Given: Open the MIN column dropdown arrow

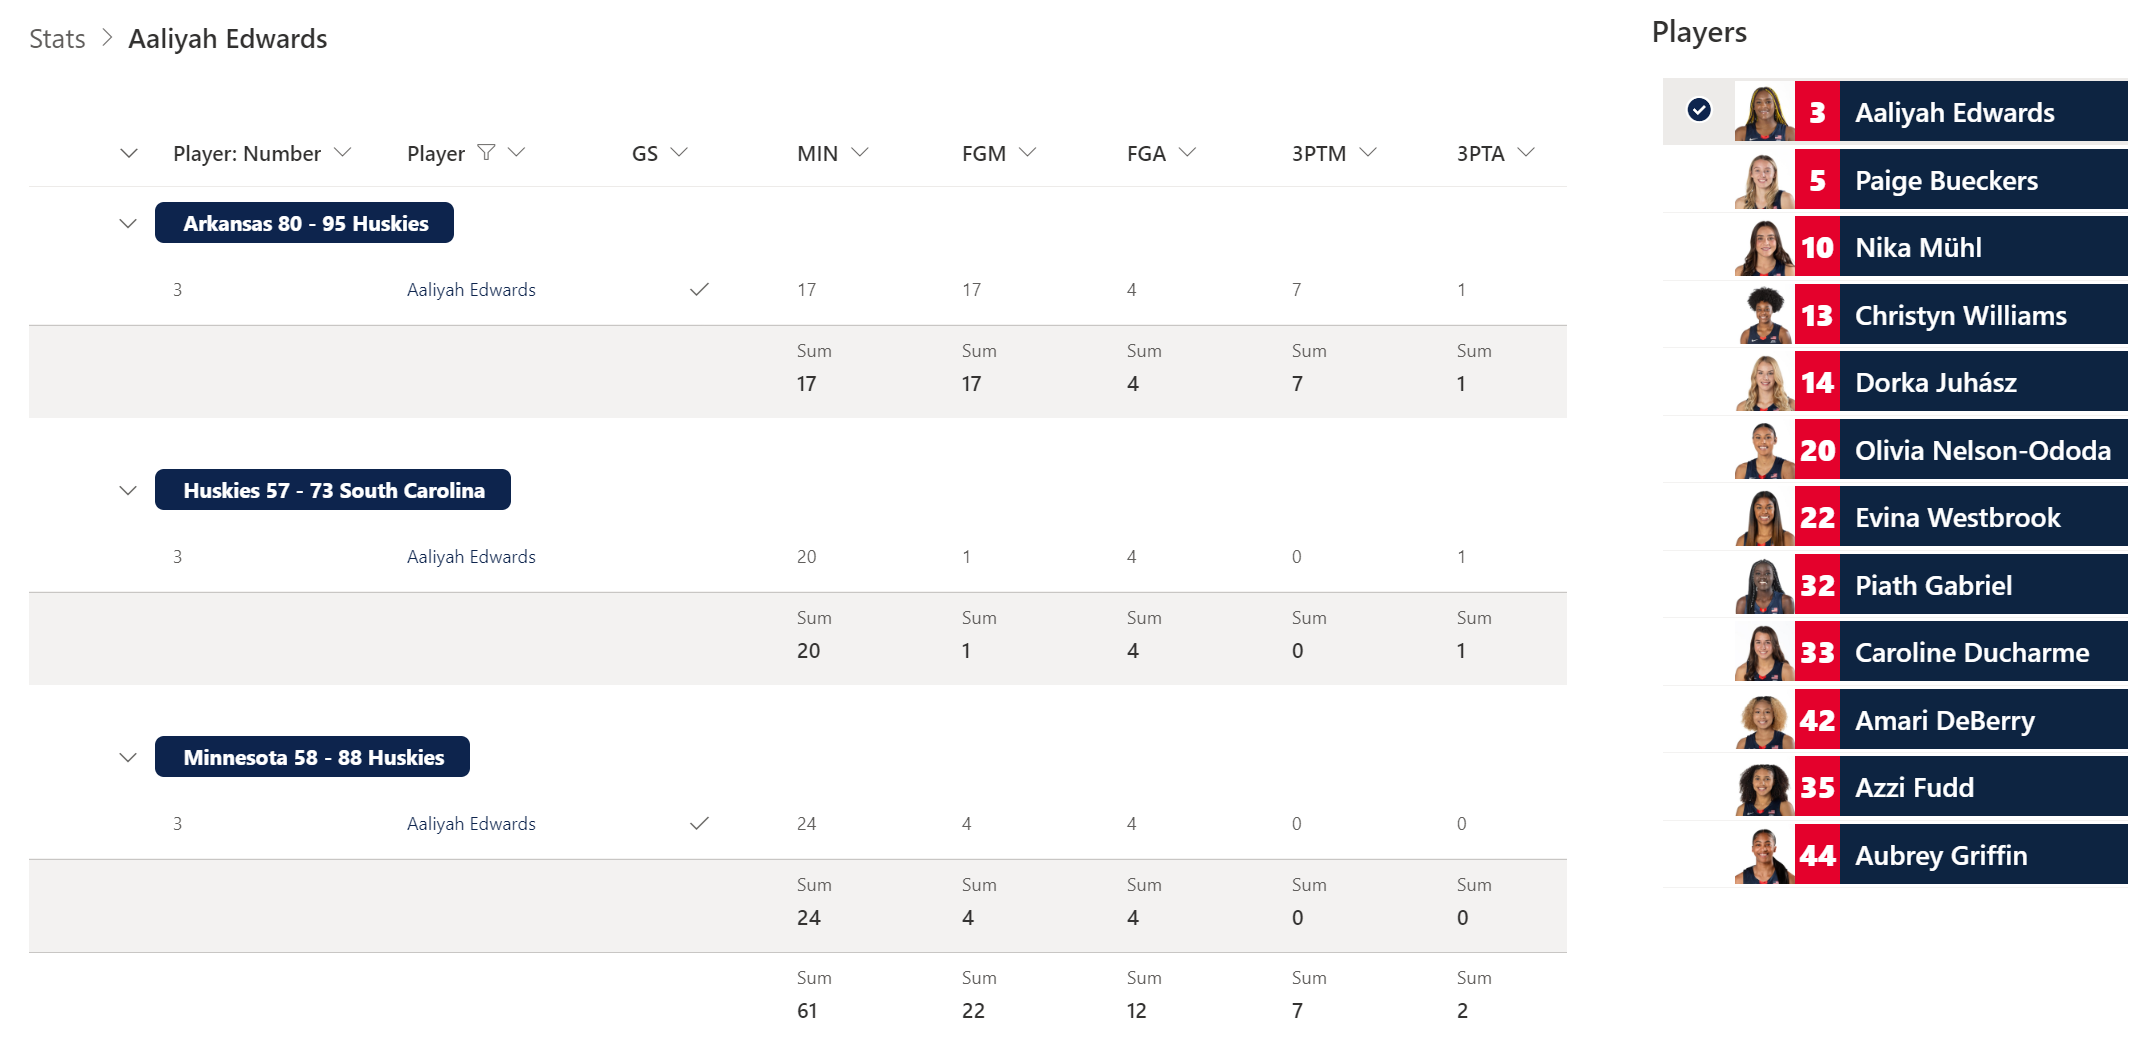Looking at the screenshot, I should tap(860, 153).
